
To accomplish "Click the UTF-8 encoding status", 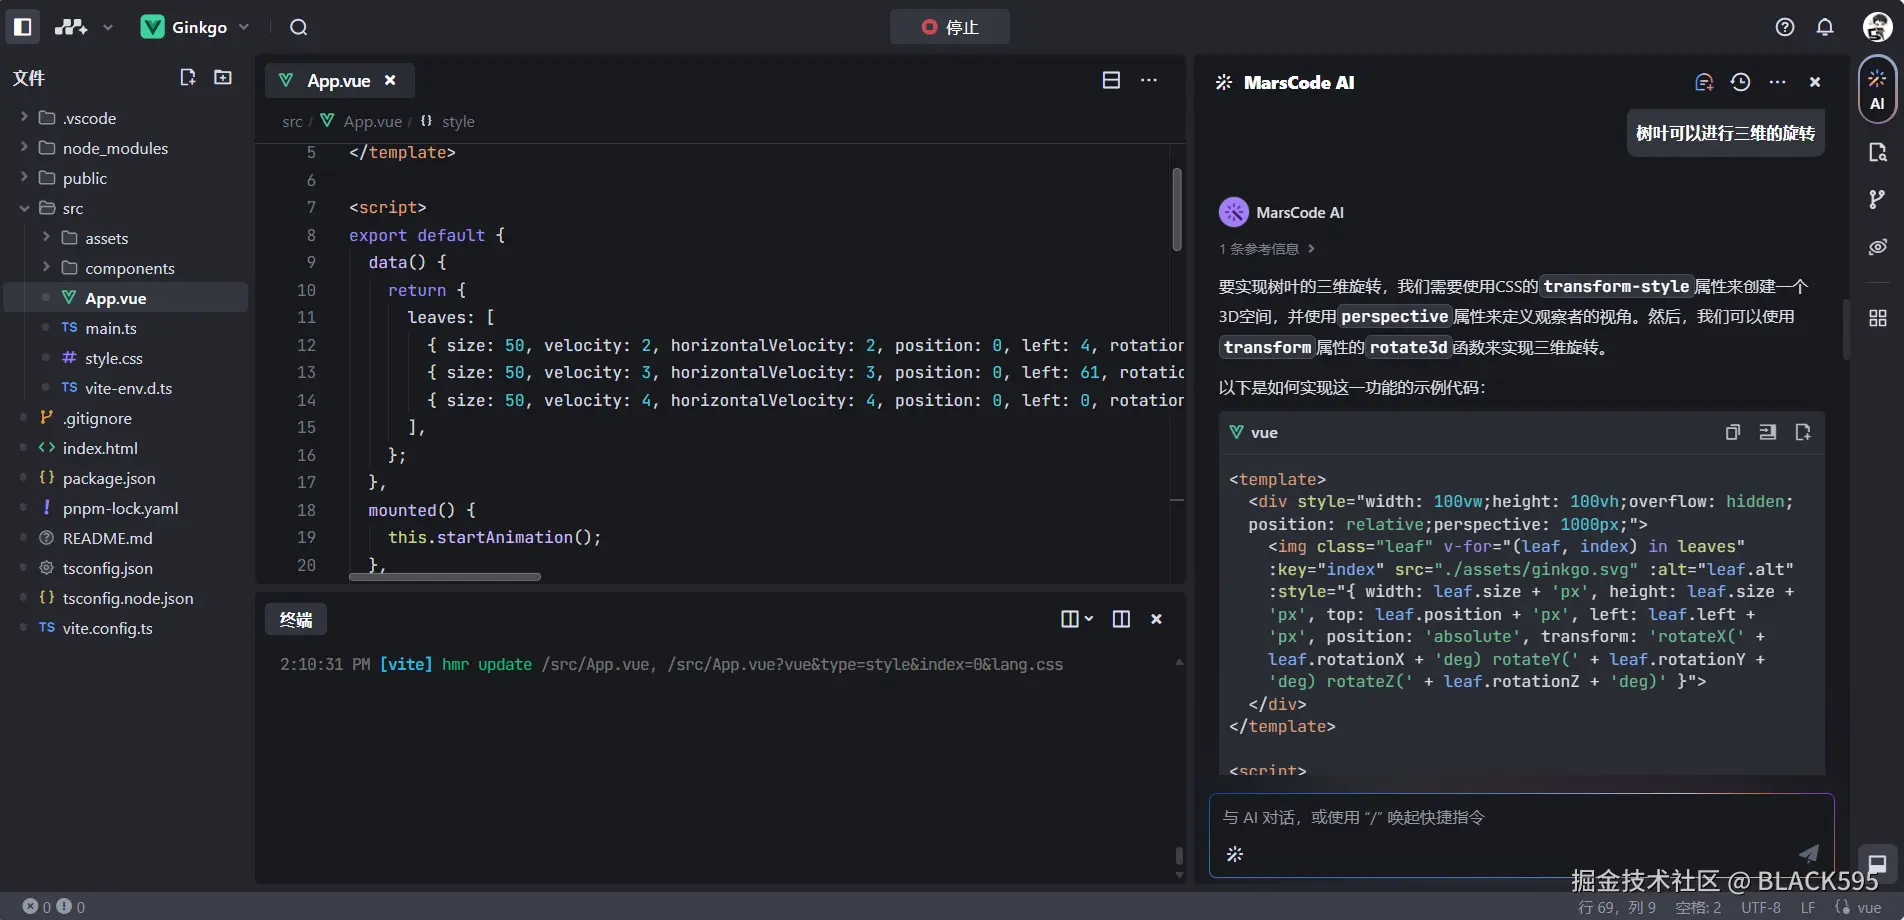I will click(1761, 908).
